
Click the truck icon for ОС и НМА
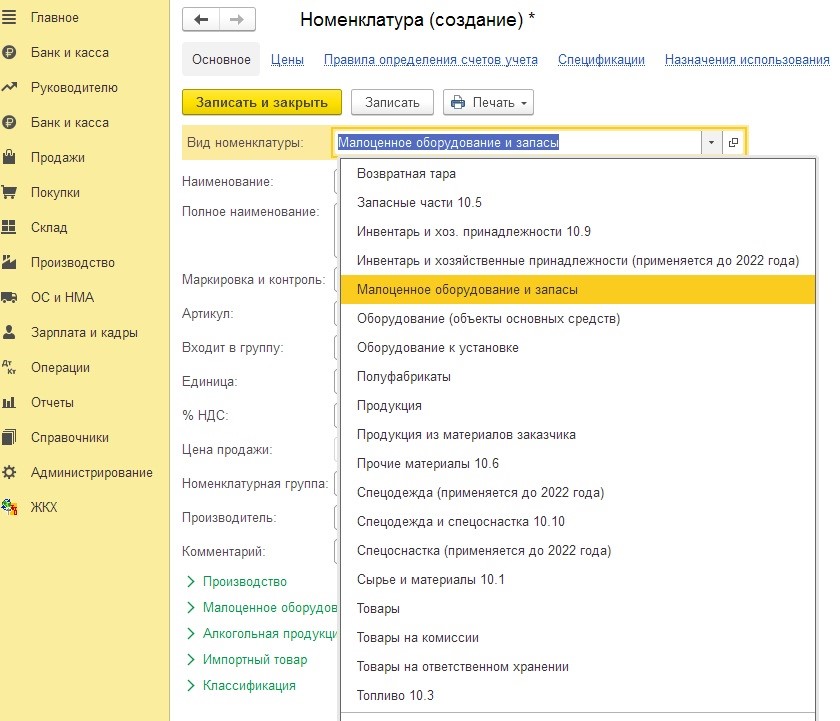9,297
